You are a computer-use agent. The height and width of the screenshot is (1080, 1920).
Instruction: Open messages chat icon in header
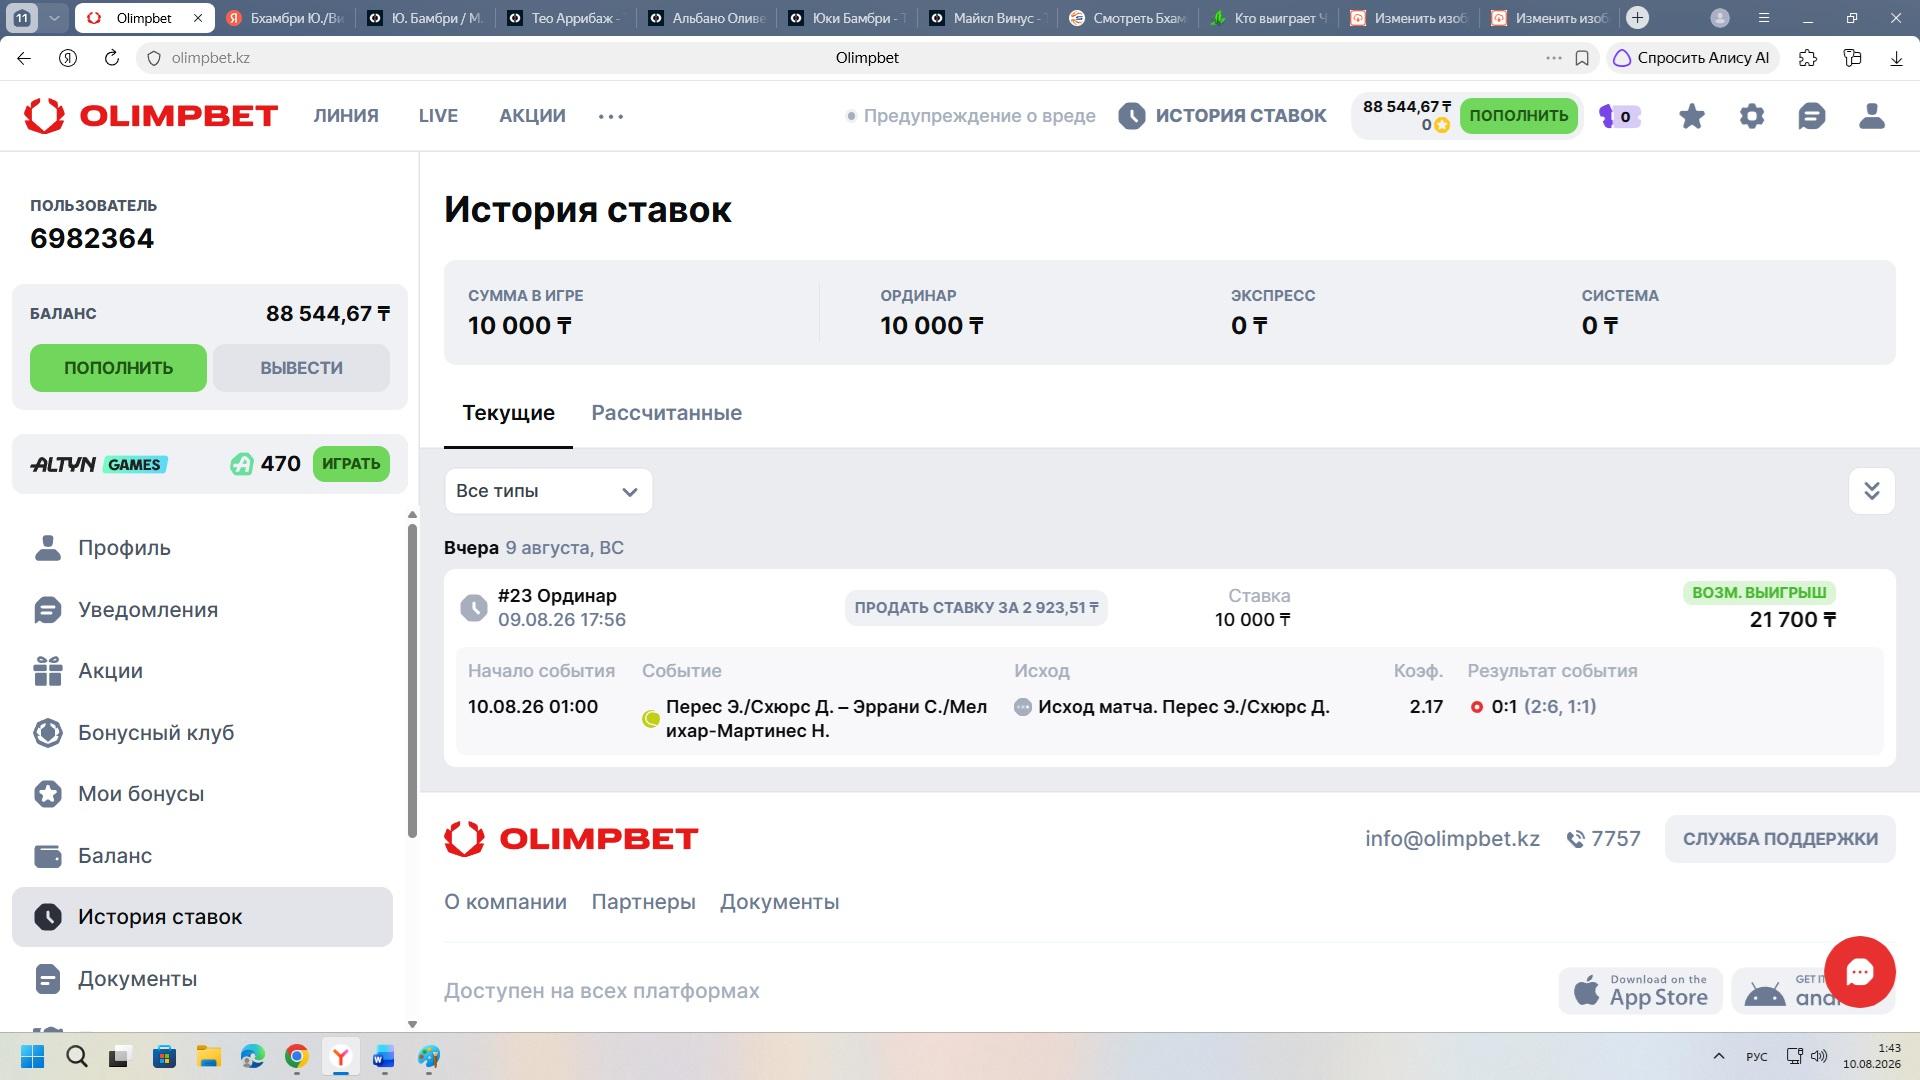coord(1811,116)
